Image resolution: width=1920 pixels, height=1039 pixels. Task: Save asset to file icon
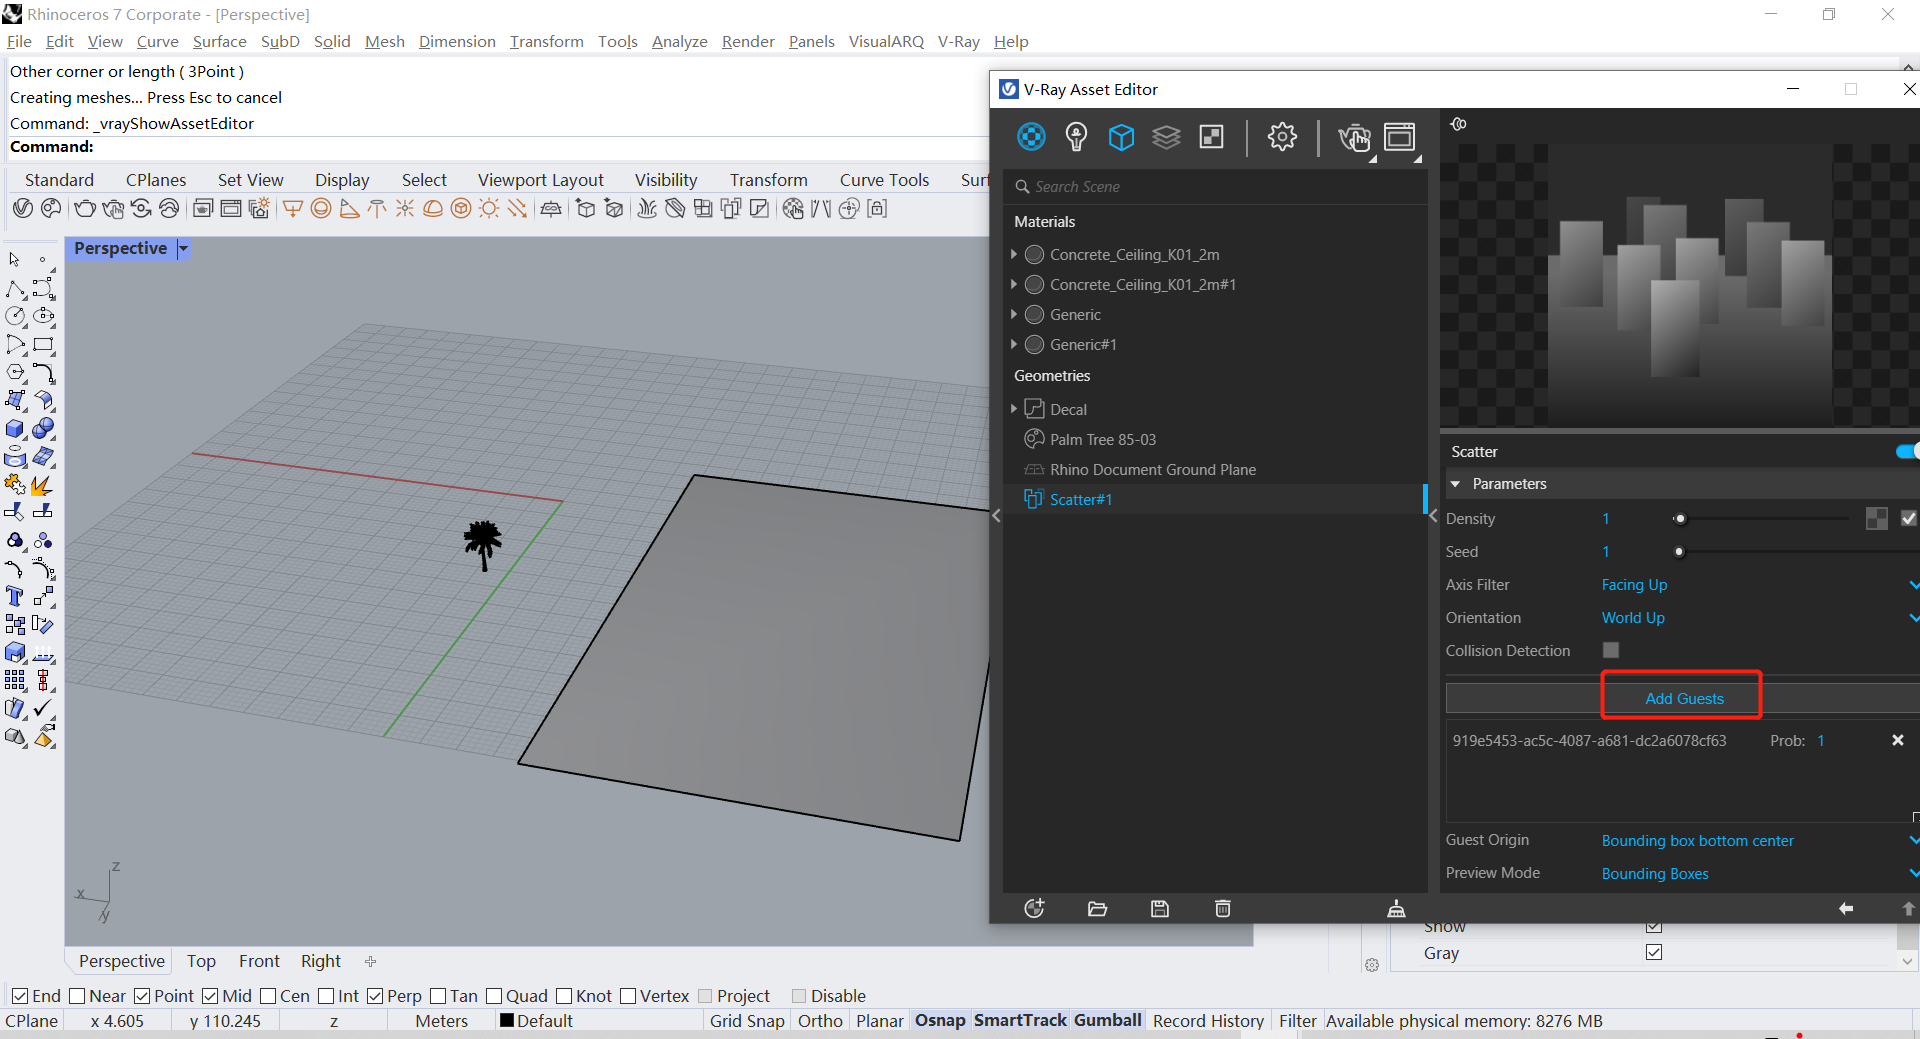coord(1160,908)
